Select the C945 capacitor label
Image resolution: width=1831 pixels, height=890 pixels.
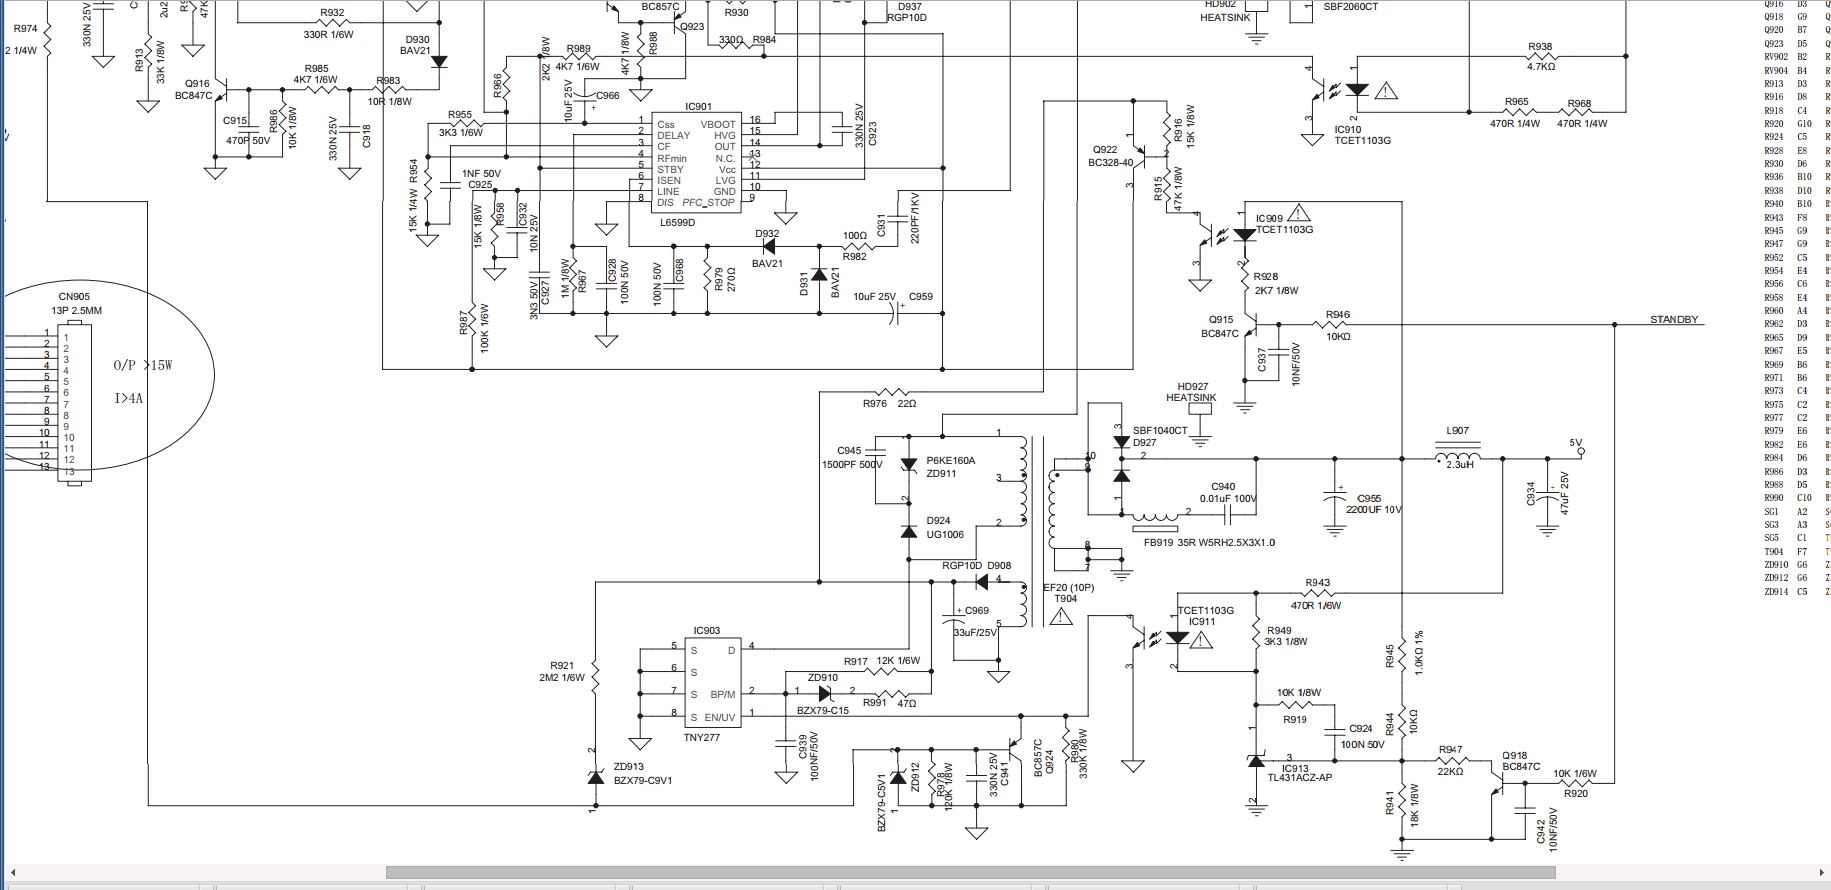point(849,451)
